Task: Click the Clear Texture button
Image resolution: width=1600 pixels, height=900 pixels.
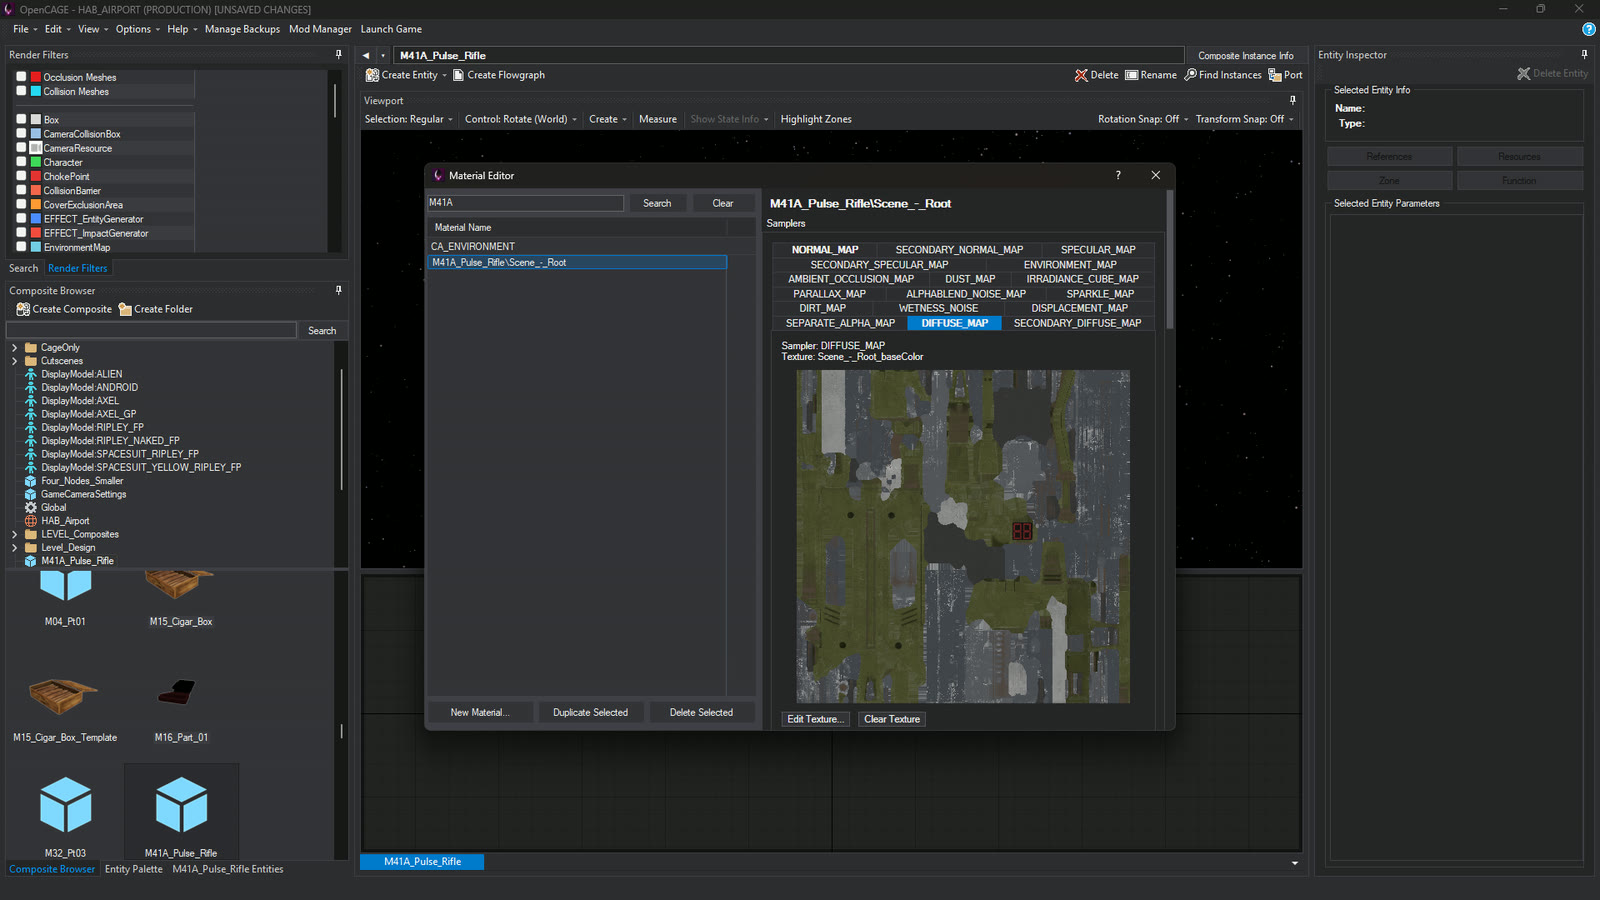Action: (x=892, y=719)
